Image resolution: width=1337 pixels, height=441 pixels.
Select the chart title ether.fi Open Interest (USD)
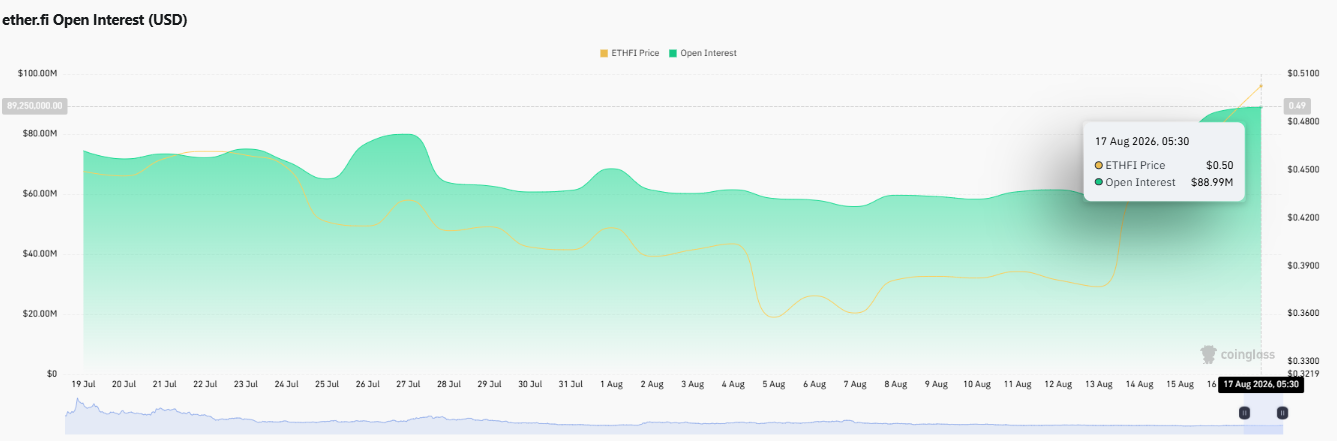click(95, 19)
